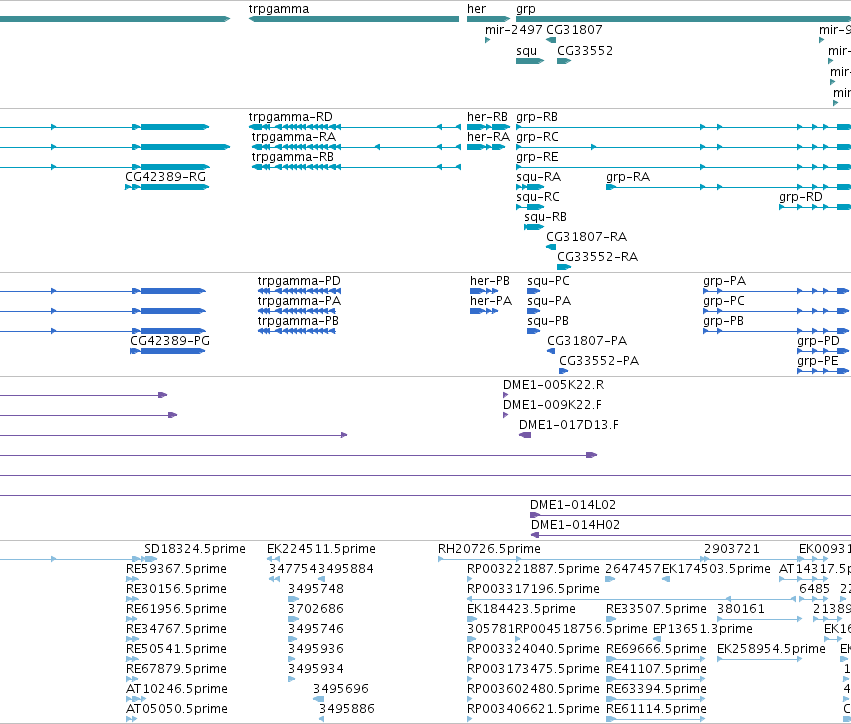851x724 pixels.
Task: Select transcript CG42389-RG
Action: click(x=166, y=177)
